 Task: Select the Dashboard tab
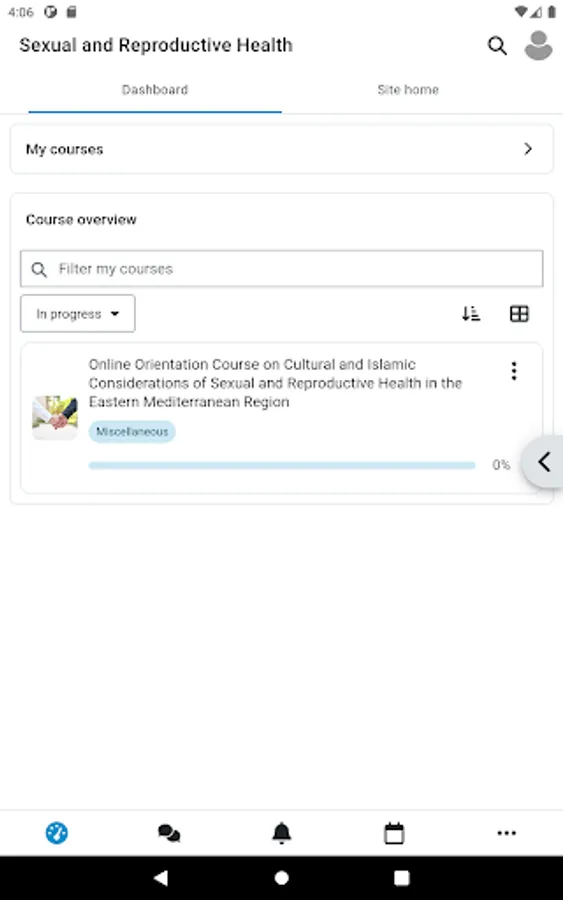point(155,90)
